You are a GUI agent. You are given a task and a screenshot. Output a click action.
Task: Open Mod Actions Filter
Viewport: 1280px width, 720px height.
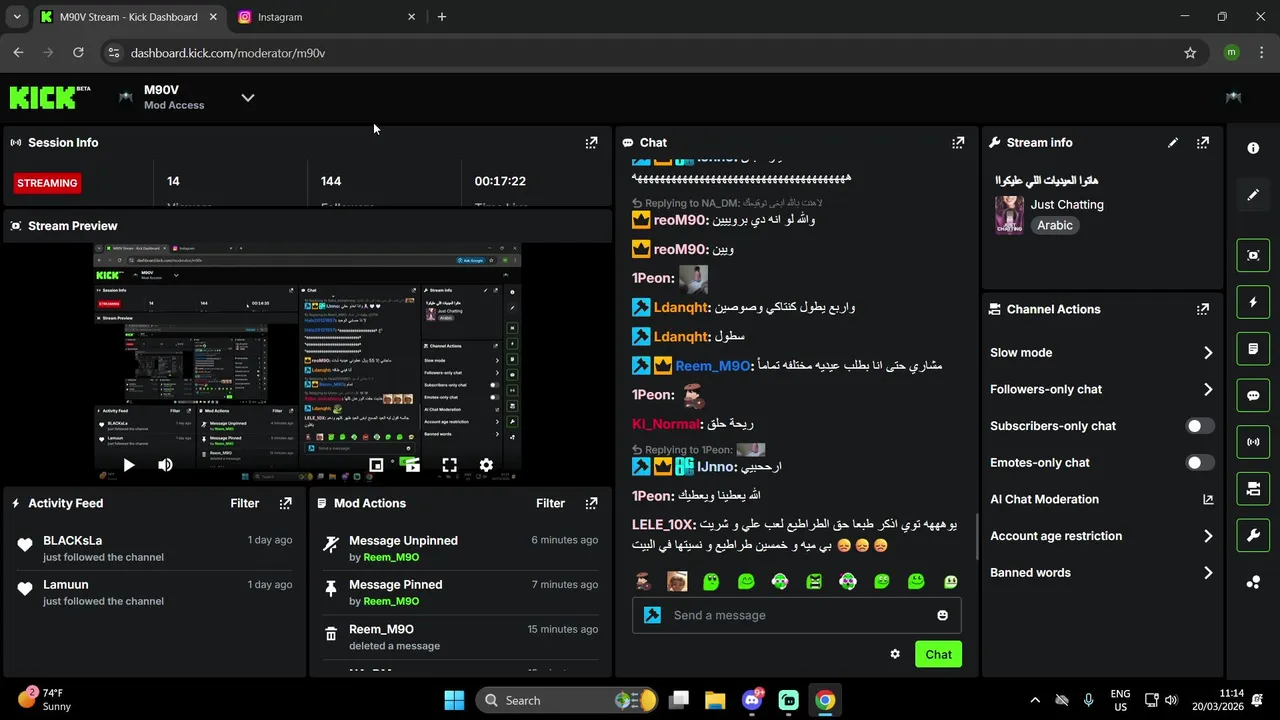tap(550, 504)
